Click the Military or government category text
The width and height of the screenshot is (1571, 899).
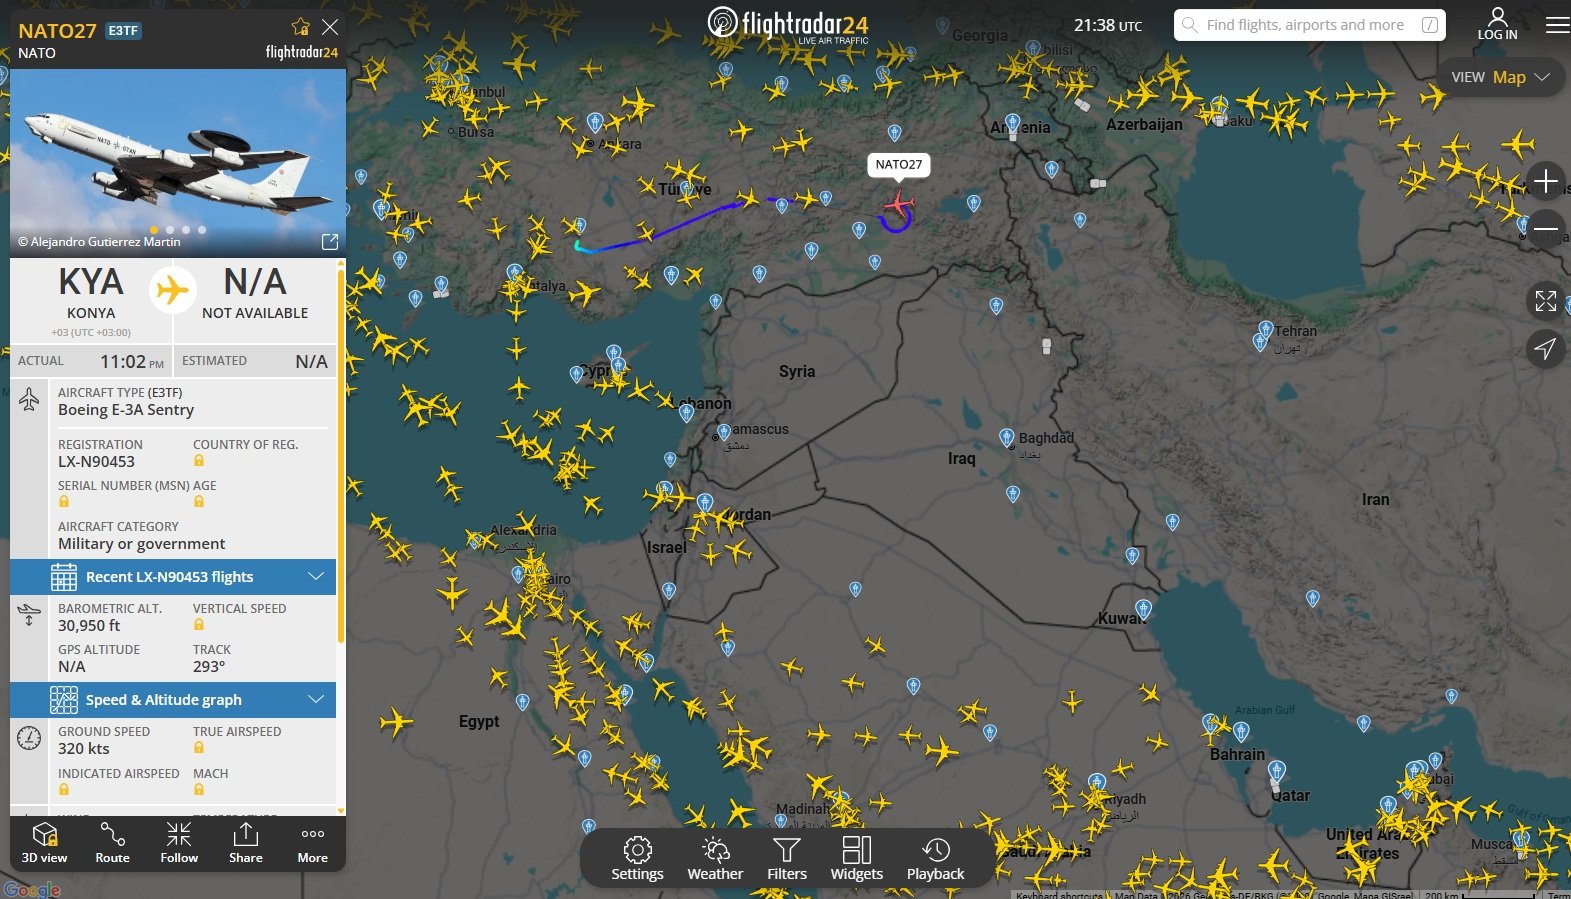[x=142, y=544]
